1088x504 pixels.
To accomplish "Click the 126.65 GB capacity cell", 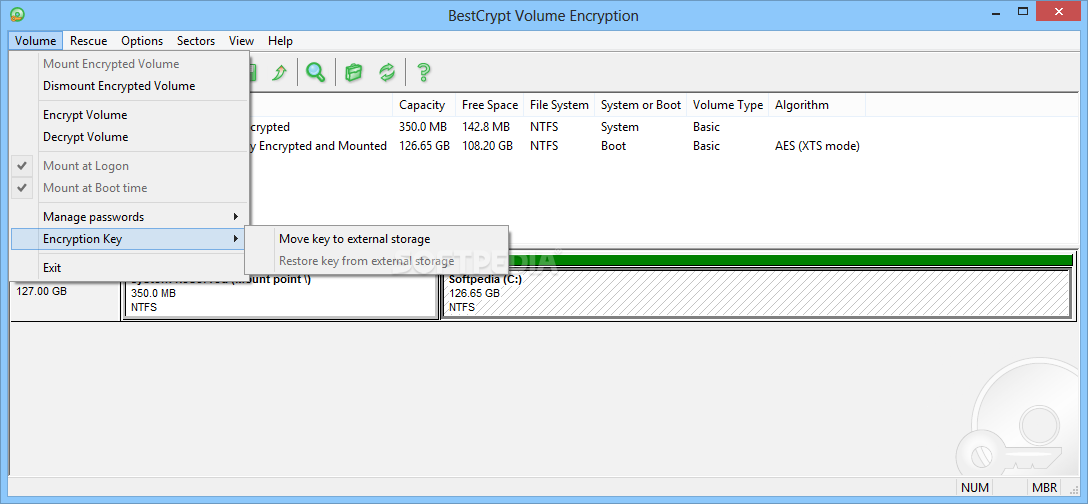I will point(424,146).
